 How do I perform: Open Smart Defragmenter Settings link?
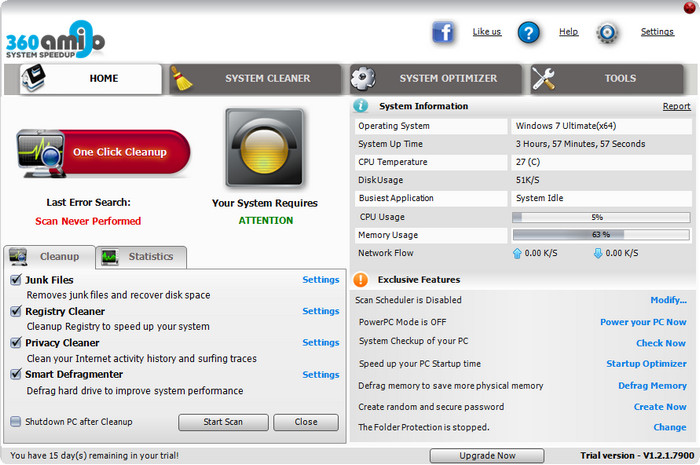tap(321, 375)
